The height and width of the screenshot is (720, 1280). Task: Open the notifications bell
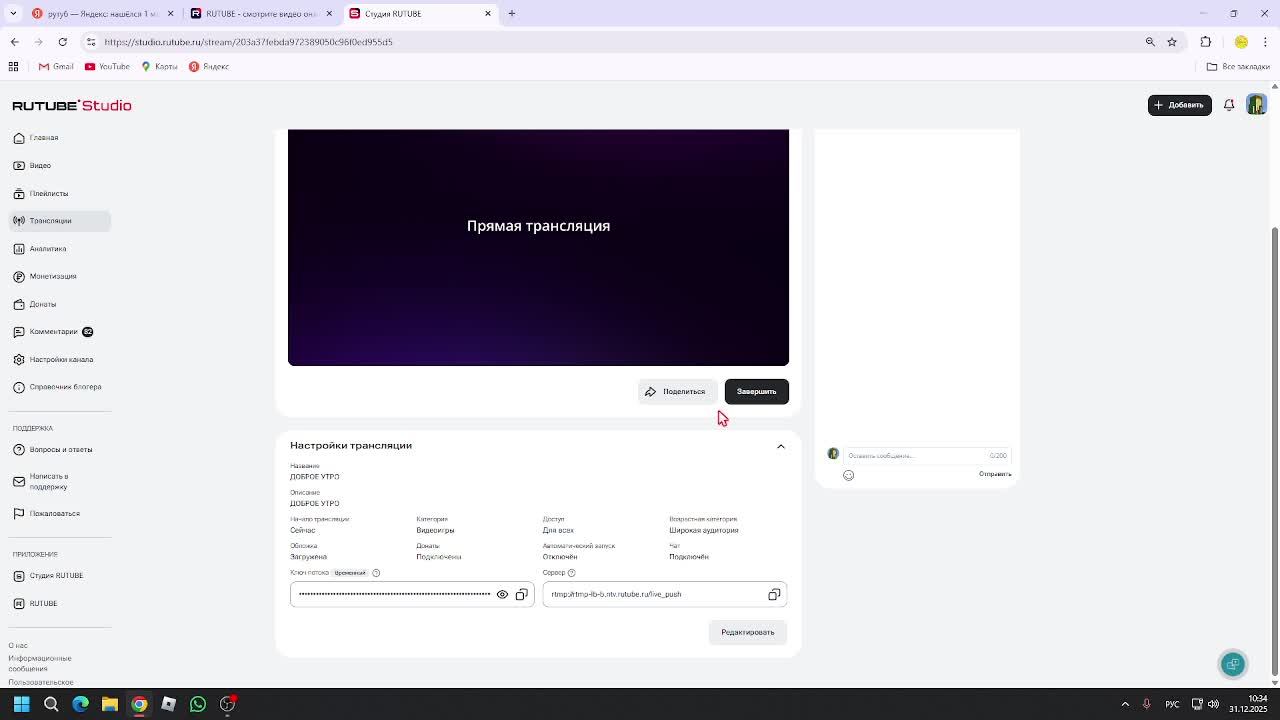point(1229,105)
